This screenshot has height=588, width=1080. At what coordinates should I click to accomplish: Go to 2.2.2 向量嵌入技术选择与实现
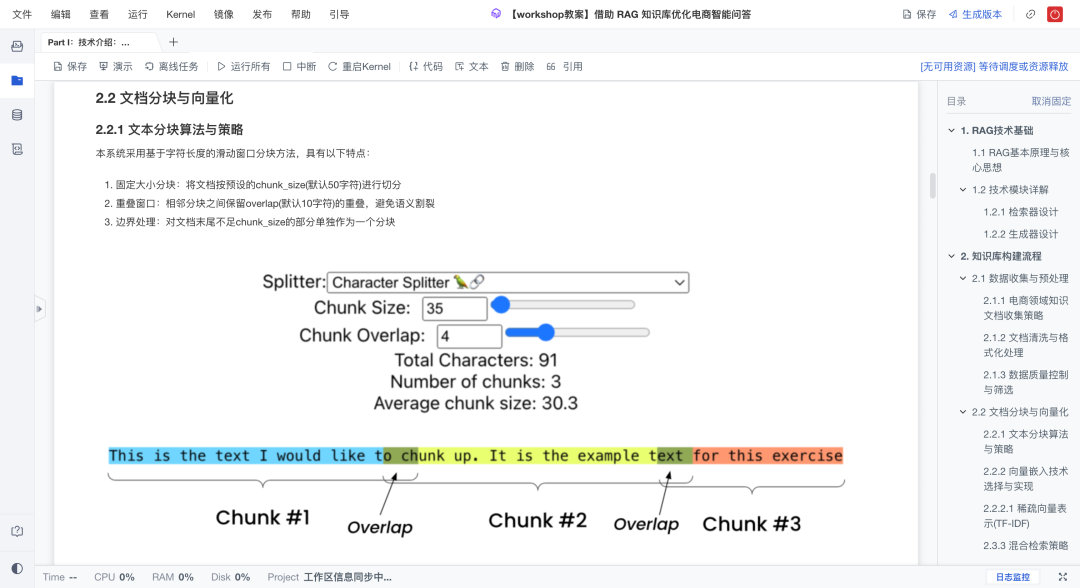pyautogui.click(x=1026, y=479)
